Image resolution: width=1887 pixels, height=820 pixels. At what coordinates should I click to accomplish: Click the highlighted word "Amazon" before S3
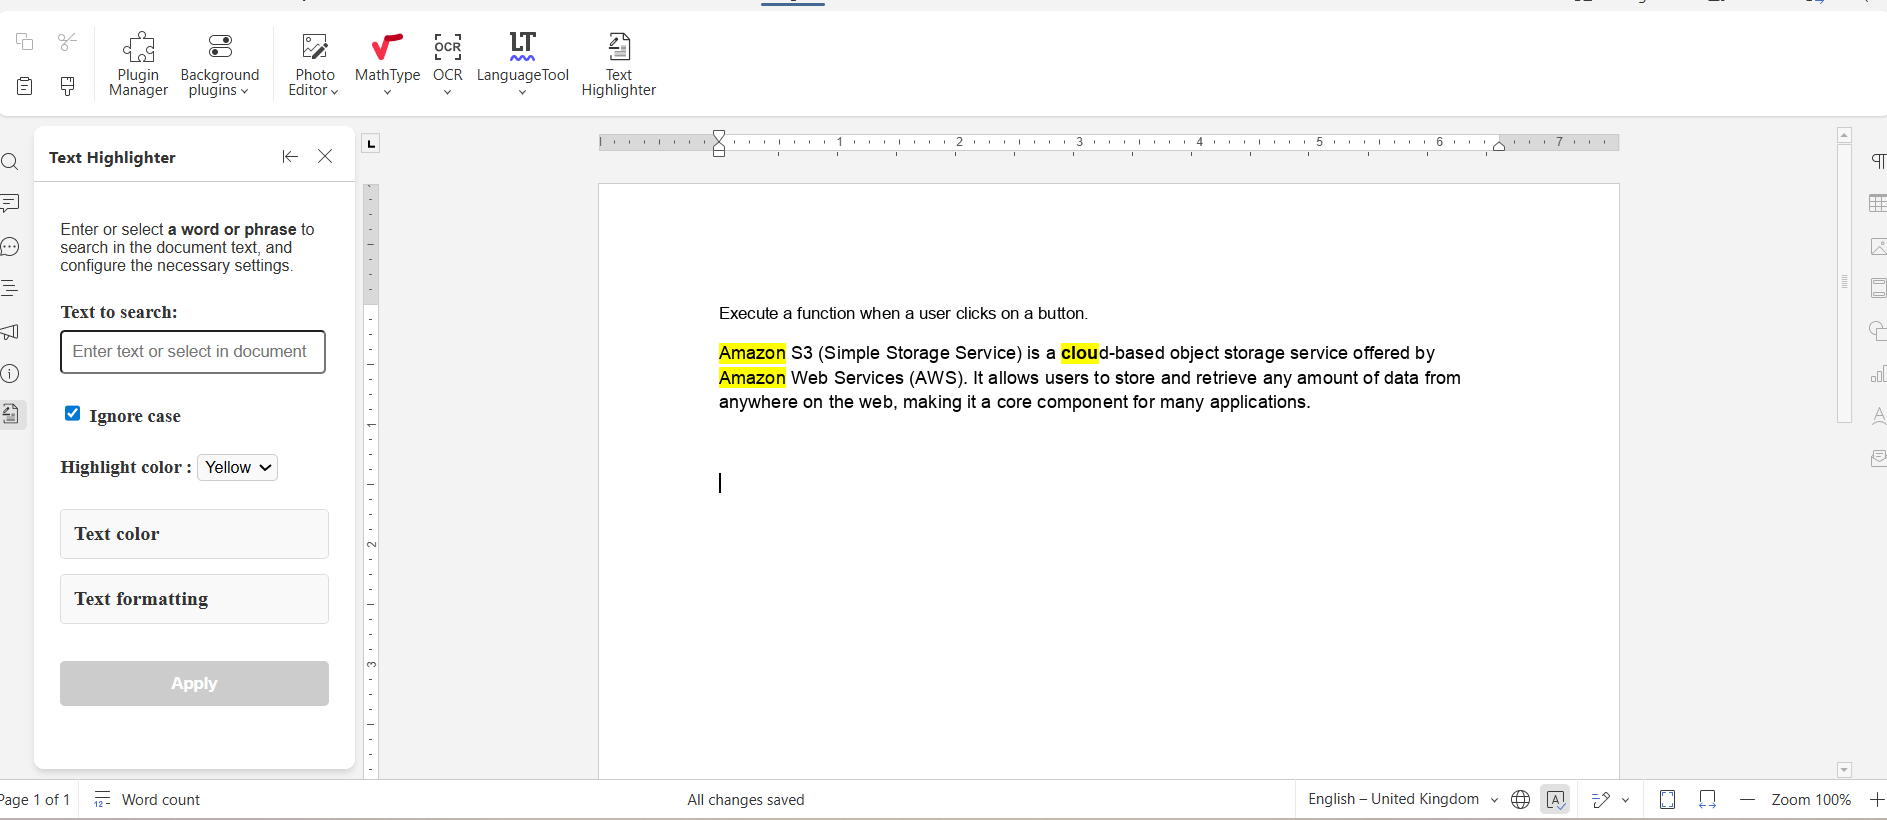(752, 353)
